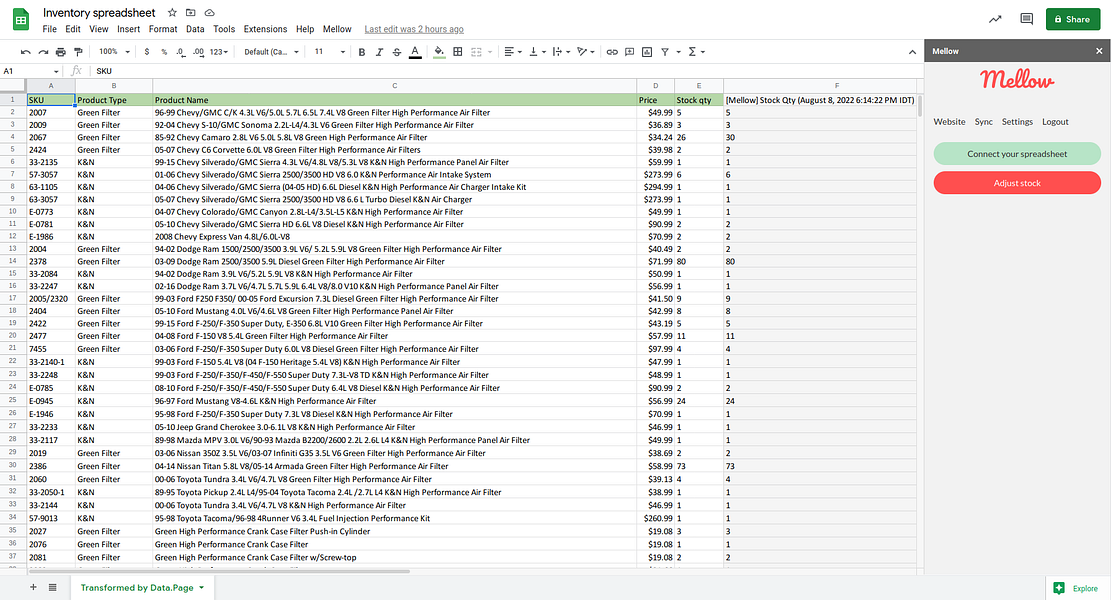The image size is (1111, 600).
Task: Toggle bold formatting
Action: coord(361,52)
